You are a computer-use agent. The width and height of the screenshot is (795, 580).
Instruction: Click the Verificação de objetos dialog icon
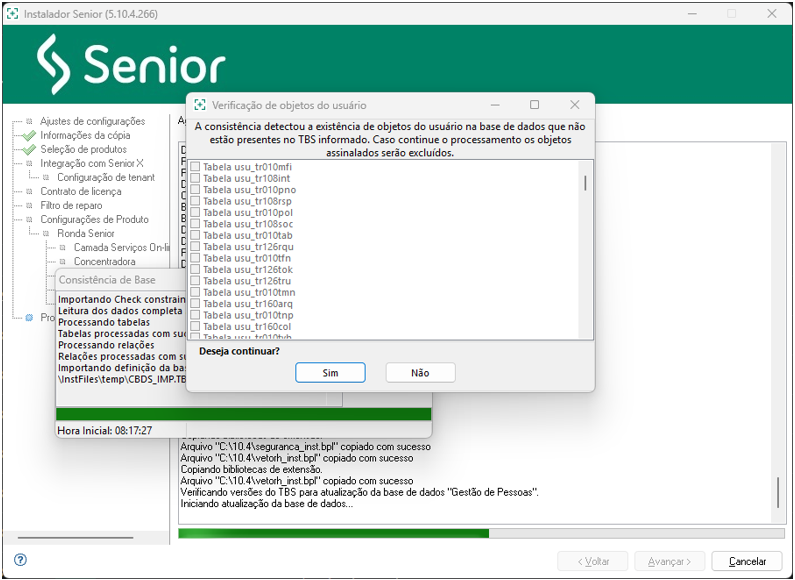200,105
